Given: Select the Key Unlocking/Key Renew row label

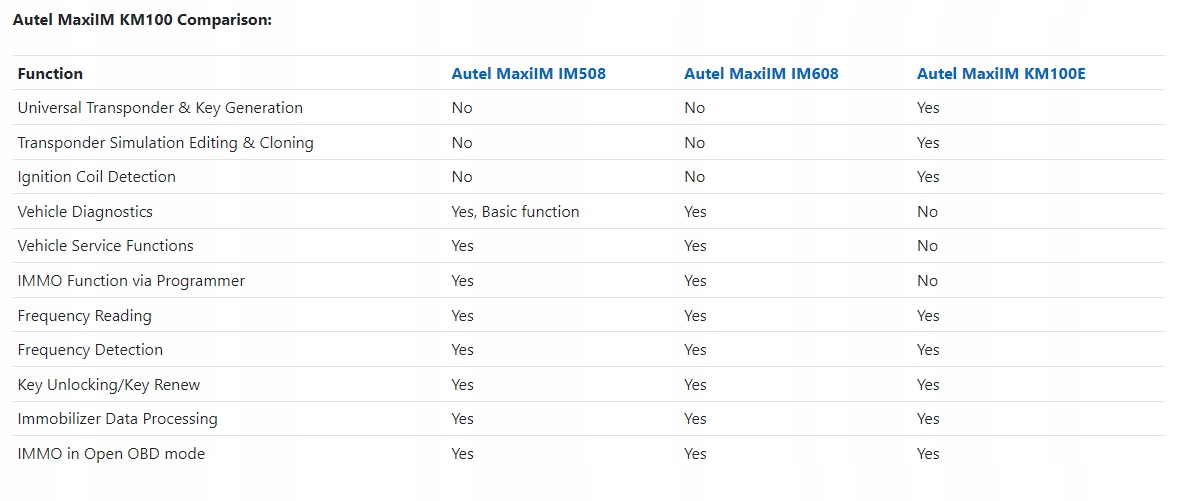Looking at the screenshot, I should (109, 385).
